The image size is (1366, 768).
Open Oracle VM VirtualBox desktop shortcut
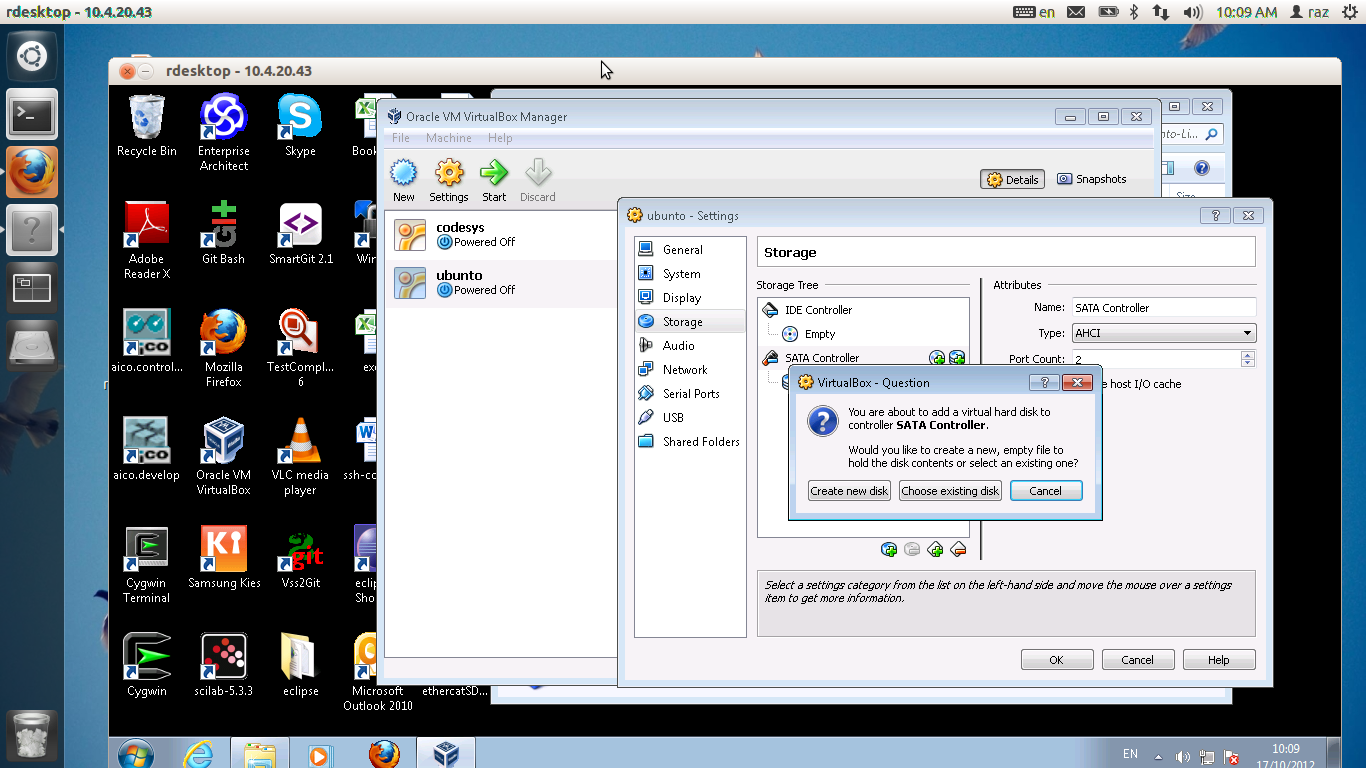point(223,457)
